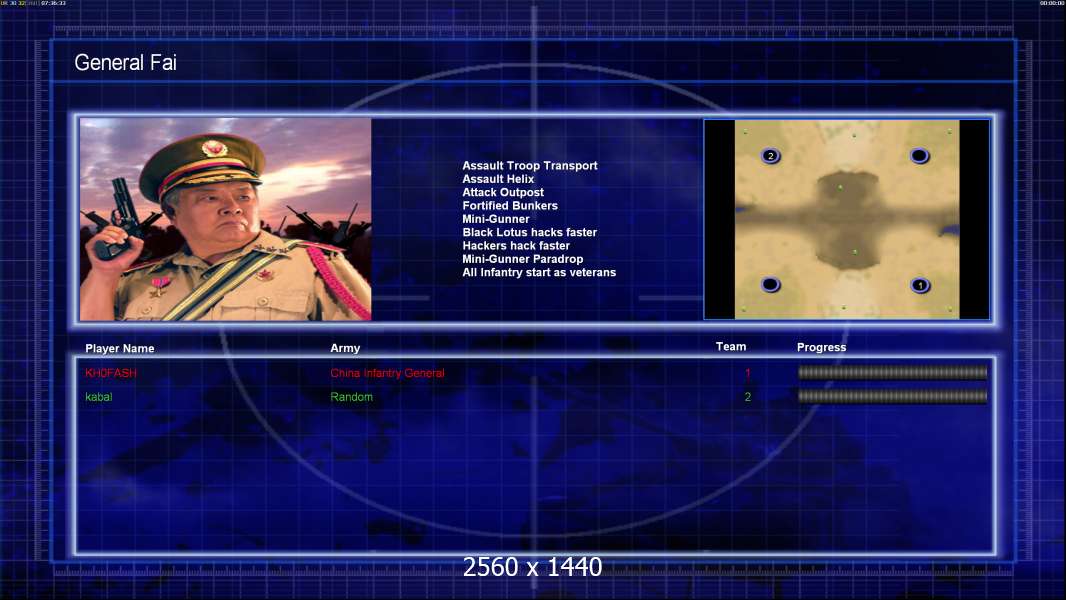Viewport: 1066px width, 600px height.
Task: Click team number 1 for KH0FASH
Action: pos(748,373)
